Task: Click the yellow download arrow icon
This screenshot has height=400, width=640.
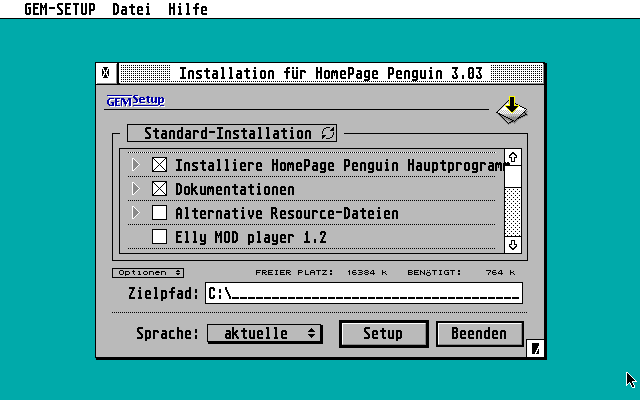Action: tap(512, 110)
